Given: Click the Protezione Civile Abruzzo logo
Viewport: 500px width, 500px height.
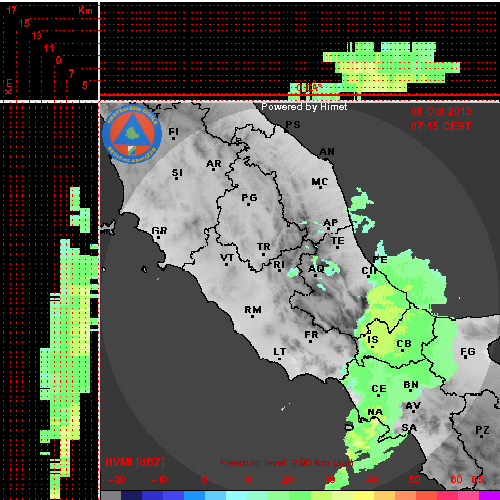Looking at the screenshot, I should pyautogui.click(x=132, y=134).
